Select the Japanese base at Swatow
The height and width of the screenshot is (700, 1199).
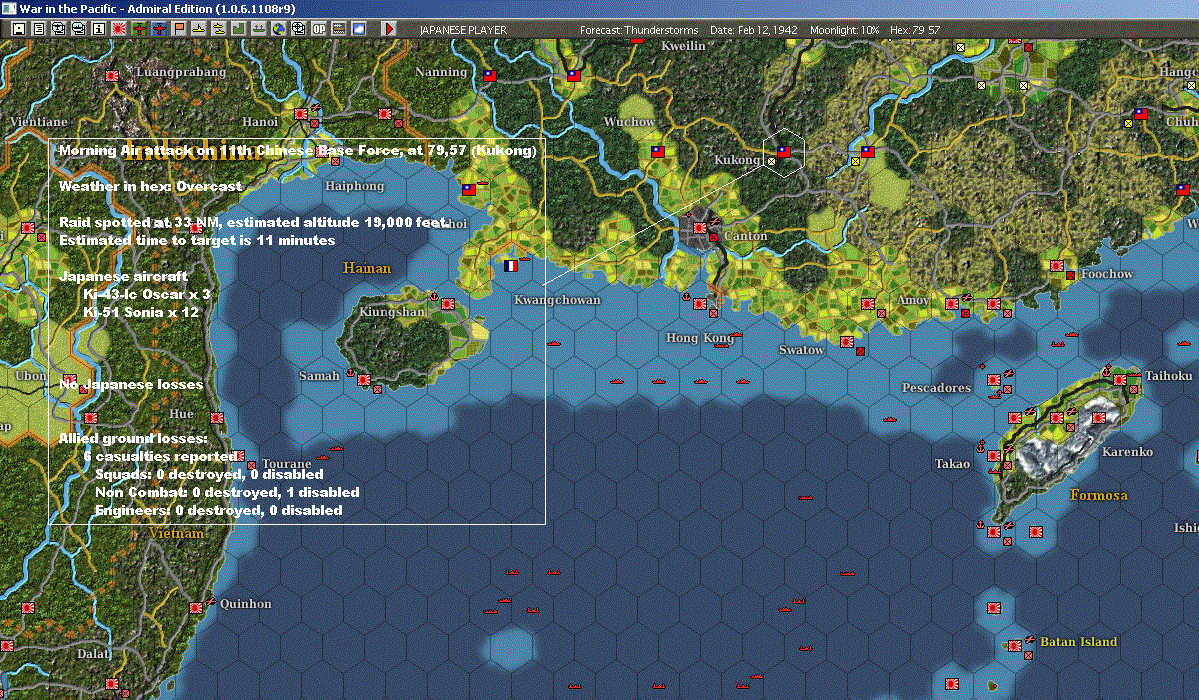pyautogui.click(x=846, y=342)
